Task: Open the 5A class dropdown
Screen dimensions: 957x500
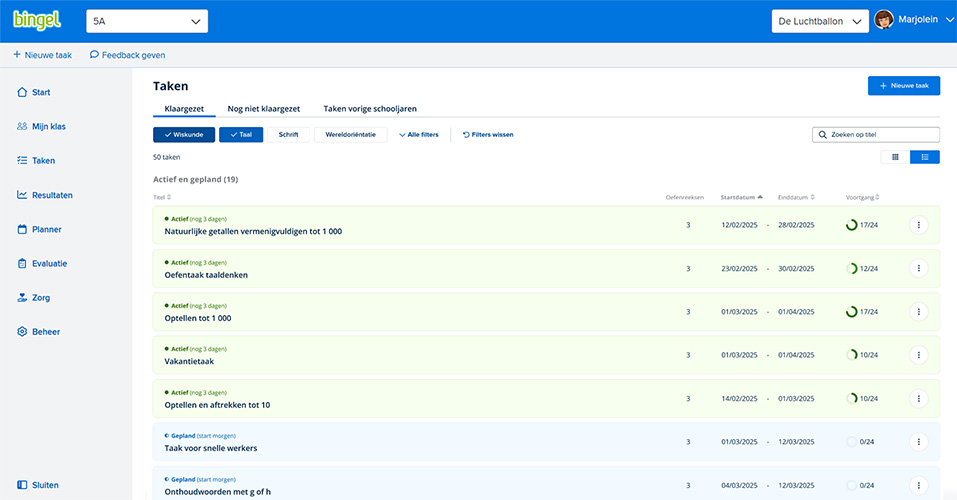Action: point(146,21)
